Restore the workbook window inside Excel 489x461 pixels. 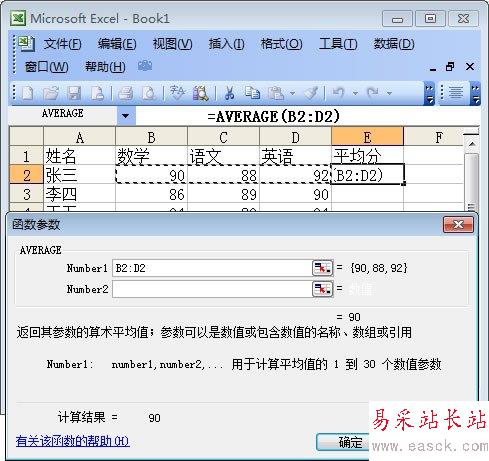pos(450,67)
